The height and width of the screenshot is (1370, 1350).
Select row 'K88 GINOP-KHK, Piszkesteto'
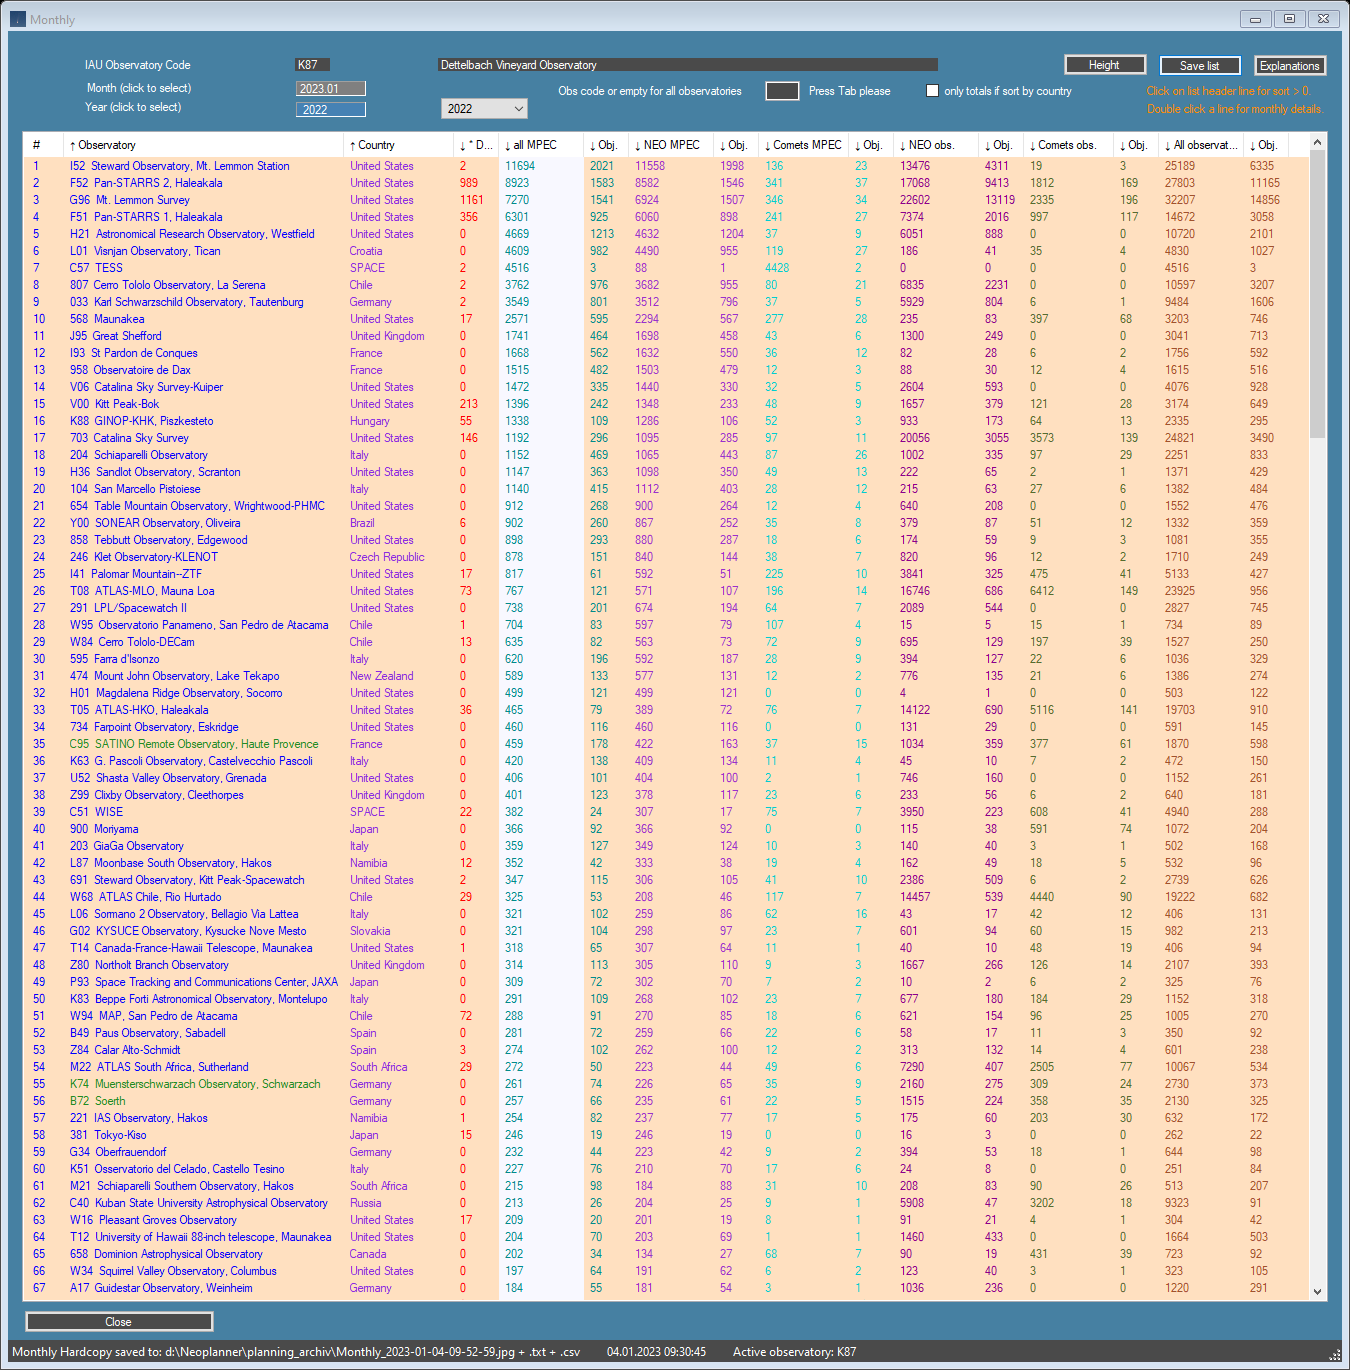[665, 421]
